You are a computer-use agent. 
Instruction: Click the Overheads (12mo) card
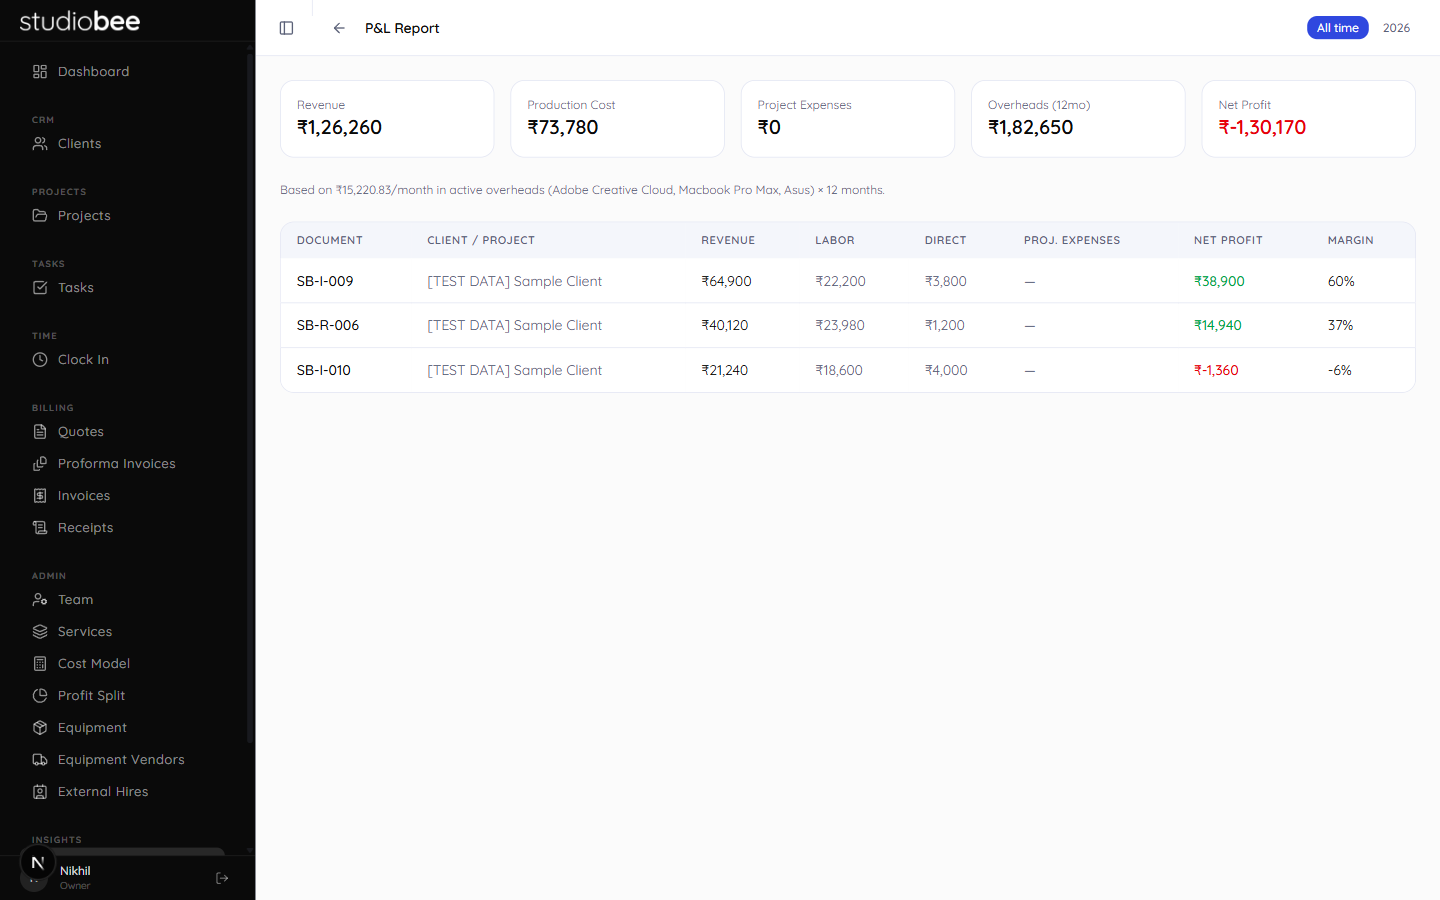pyautogui.click(x=1078, y=119)
